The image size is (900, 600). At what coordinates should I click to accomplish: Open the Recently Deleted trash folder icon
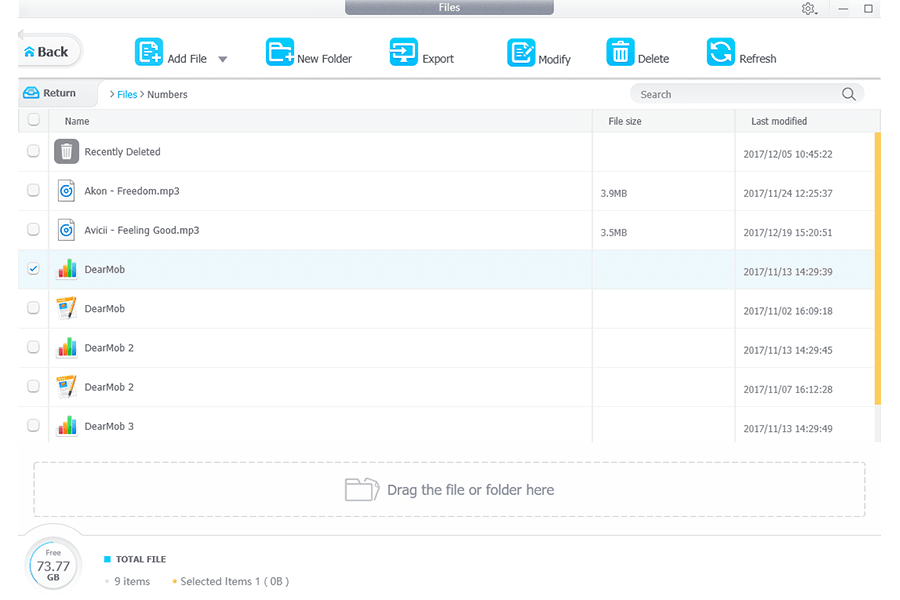[66, 152]
